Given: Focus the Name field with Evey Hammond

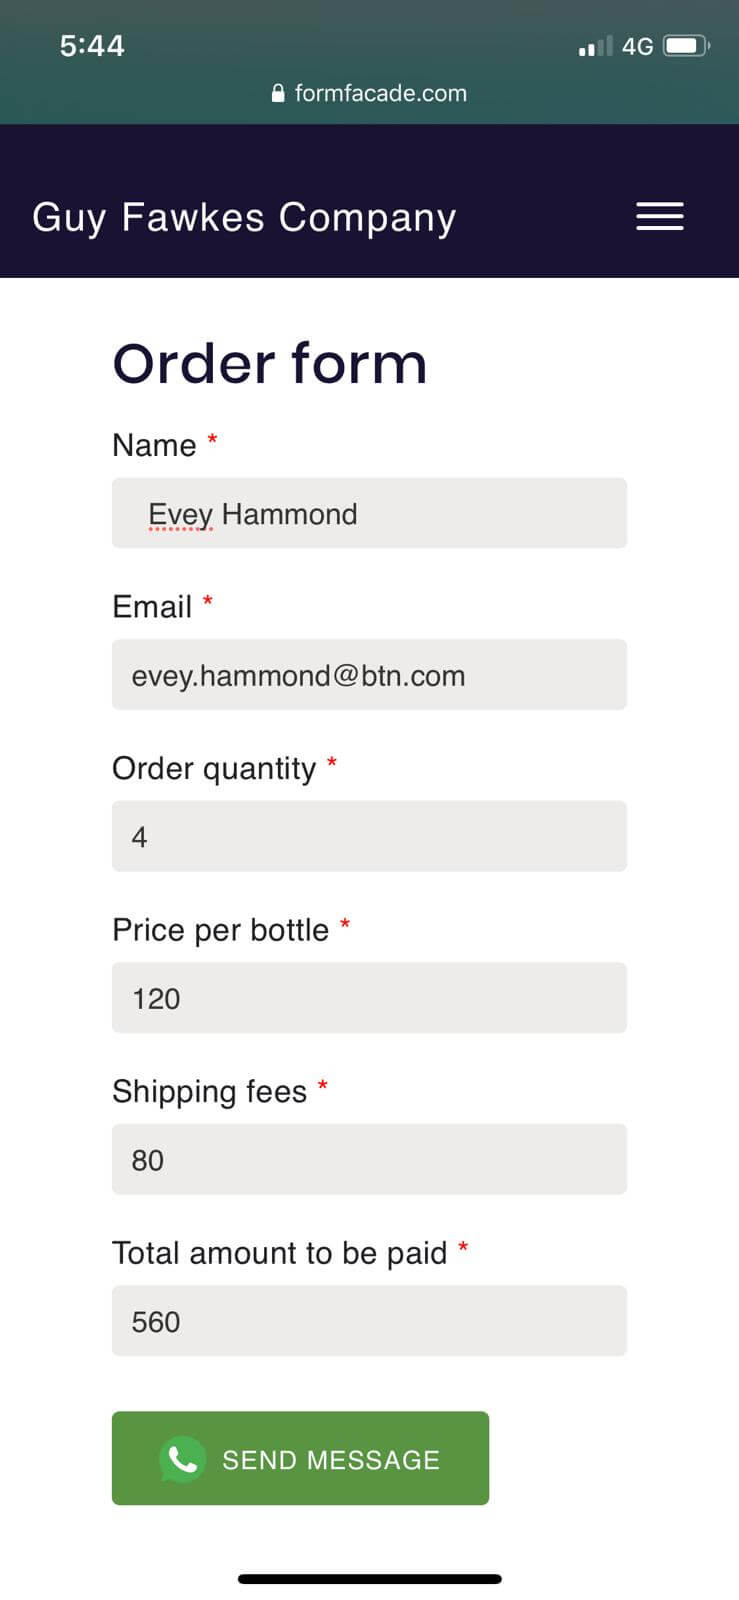Looking at the screenshot, I should (369, 513).
